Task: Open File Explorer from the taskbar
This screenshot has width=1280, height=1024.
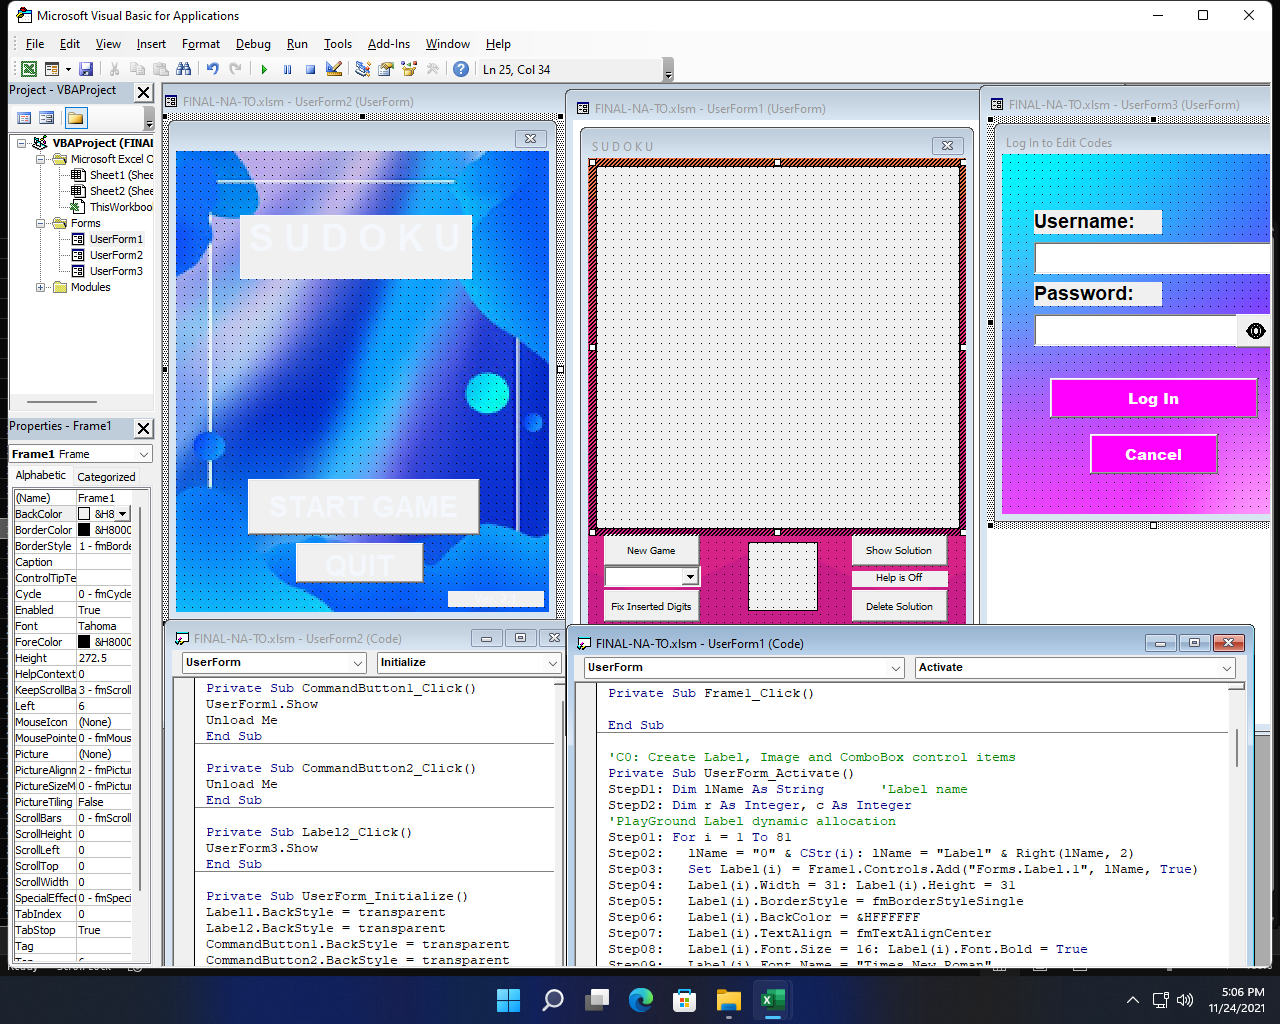Action: (x=728, y=999)
